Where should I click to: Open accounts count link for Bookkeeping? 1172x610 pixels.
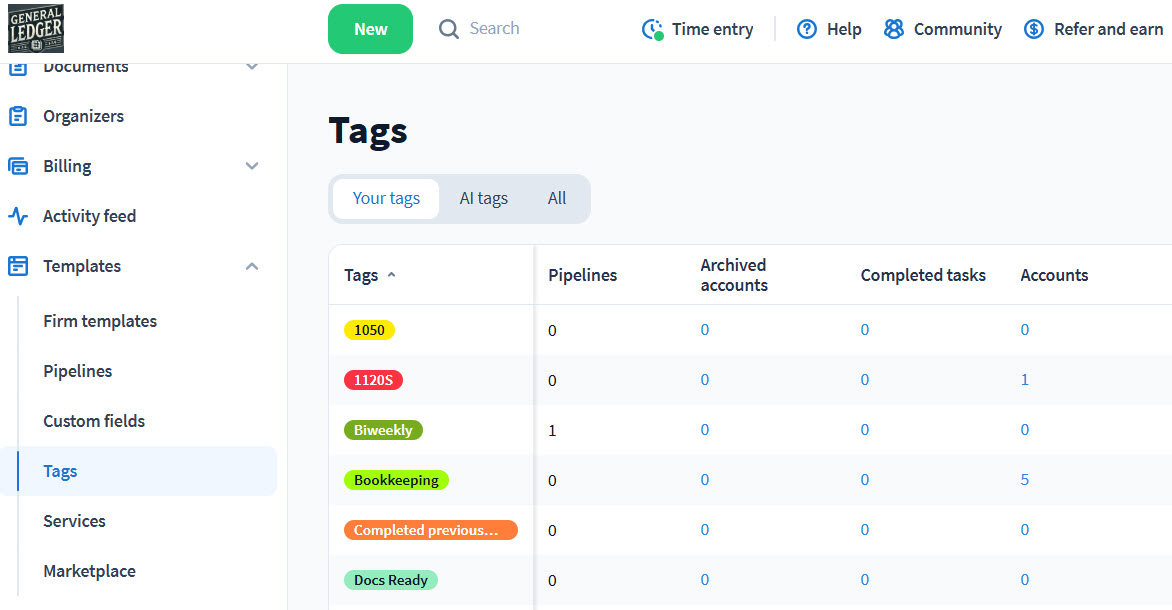pos(1025,480)
